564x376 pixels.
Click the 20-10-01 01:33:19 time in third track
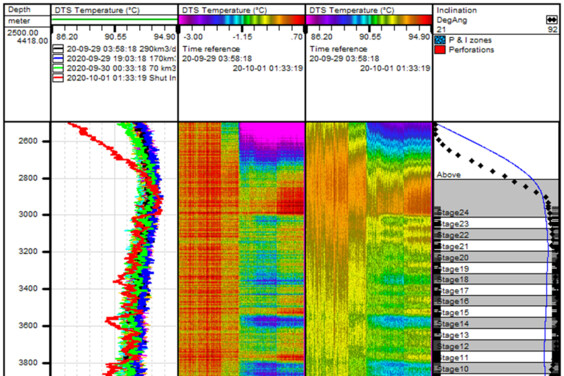click(x=395, y=68)
